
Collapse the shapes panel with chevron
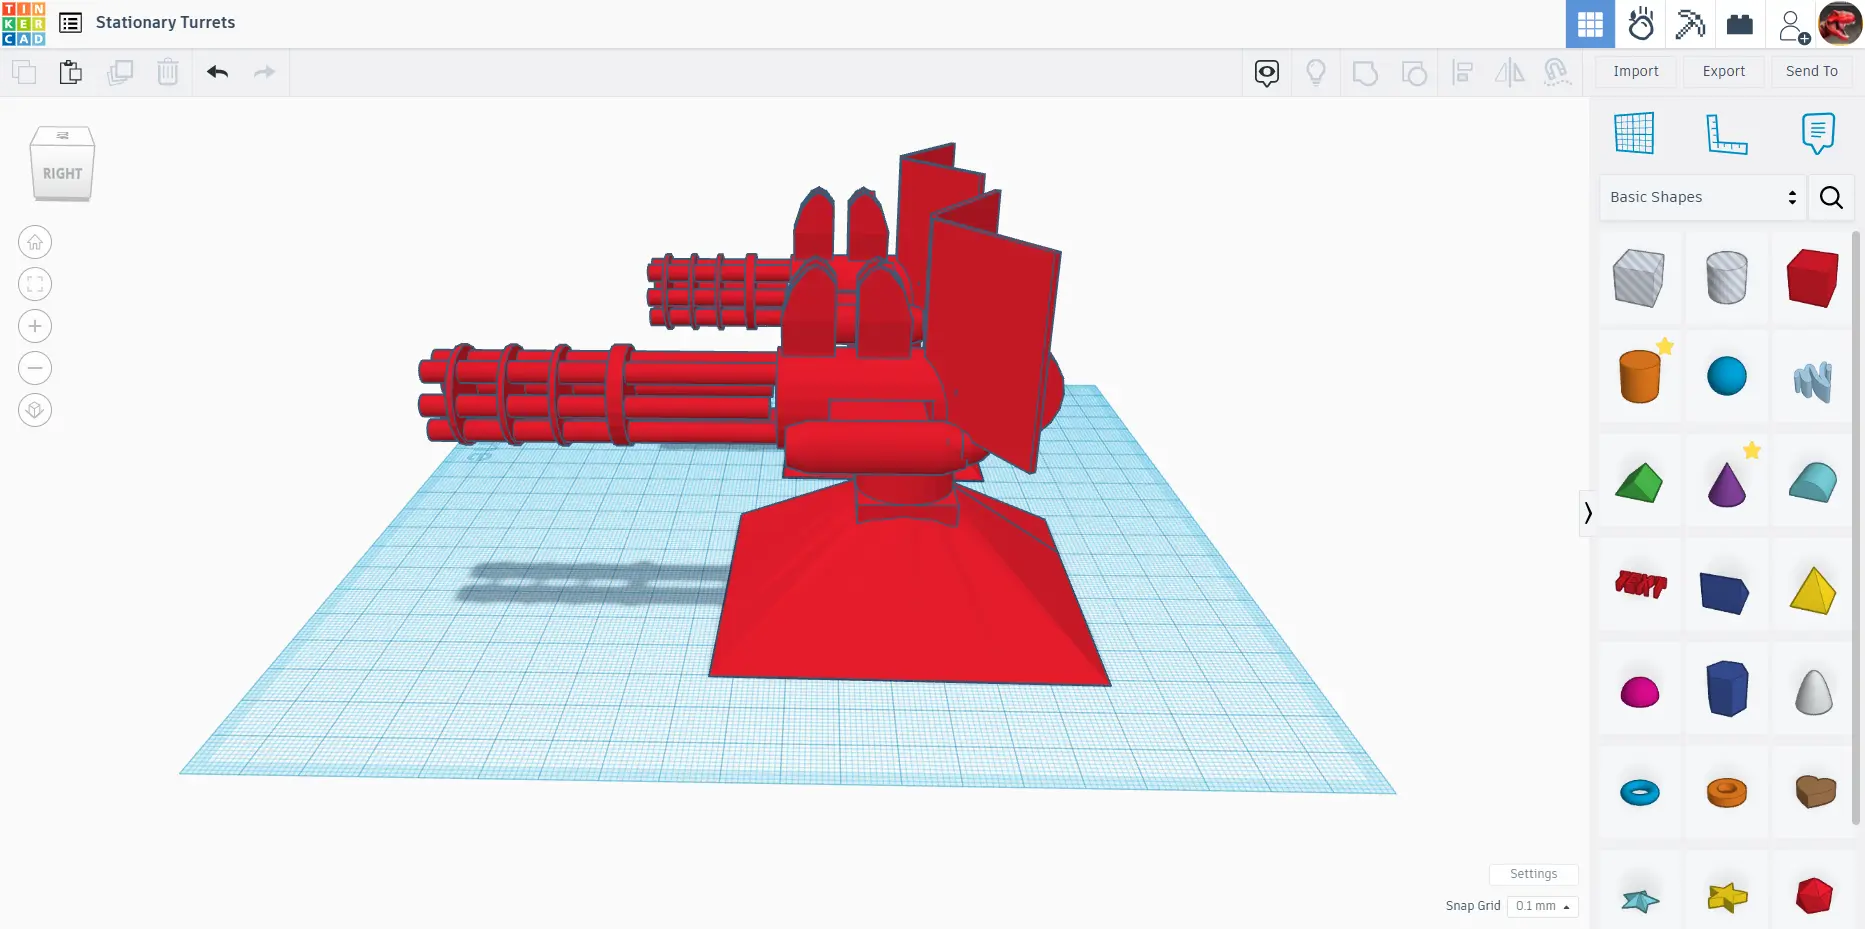(1587, 513)
